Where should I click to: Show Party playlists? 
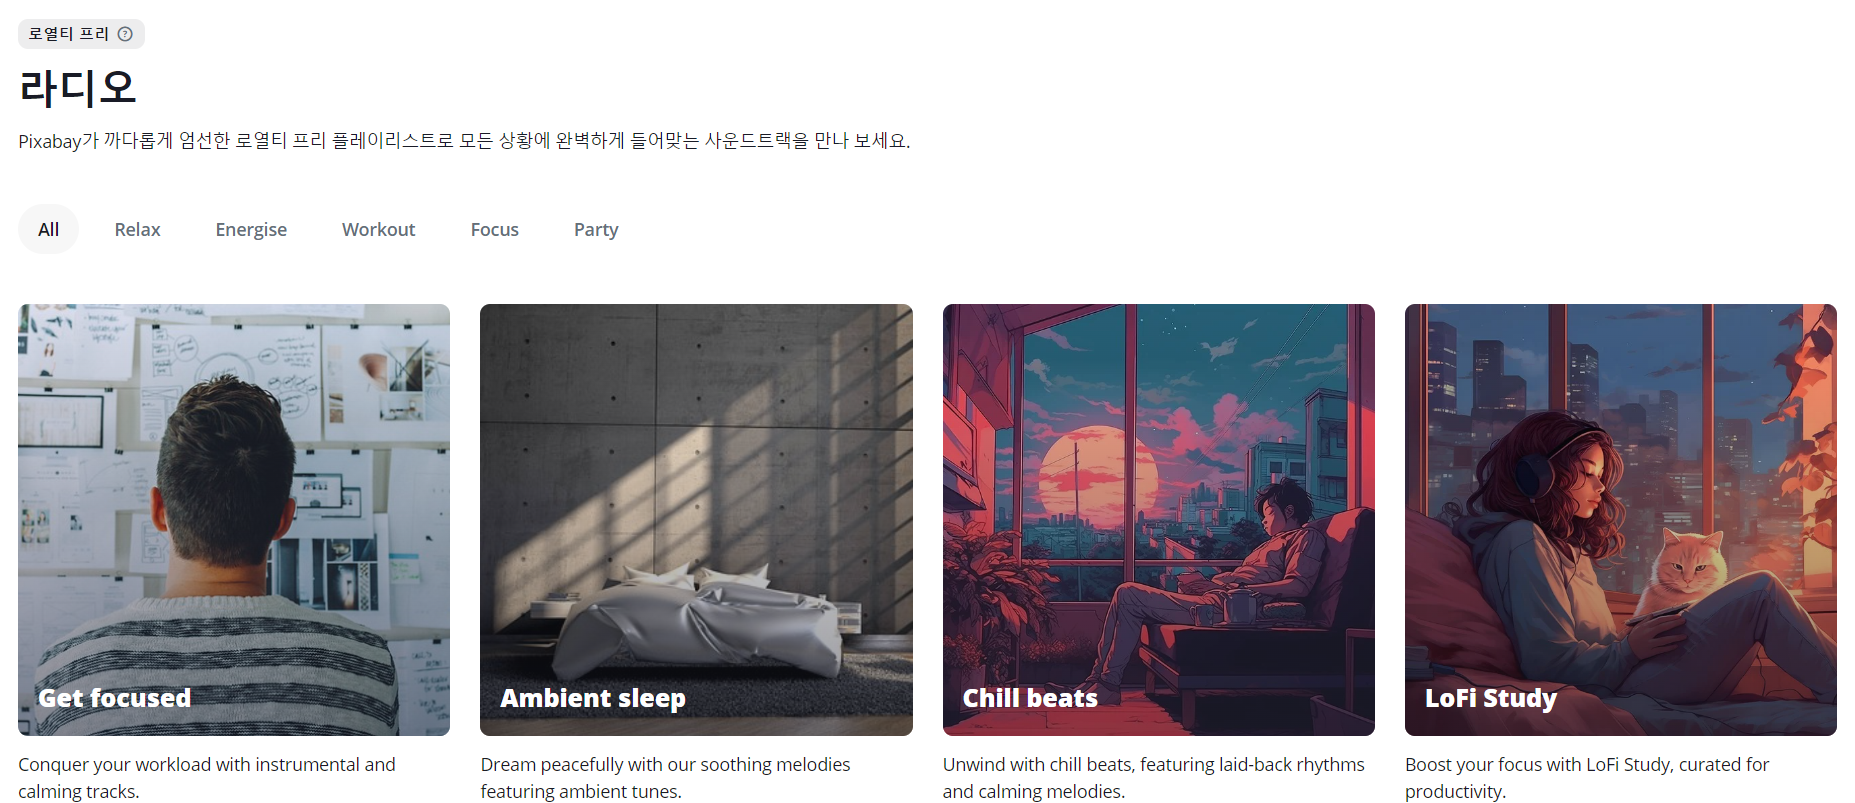pos(596,229)
